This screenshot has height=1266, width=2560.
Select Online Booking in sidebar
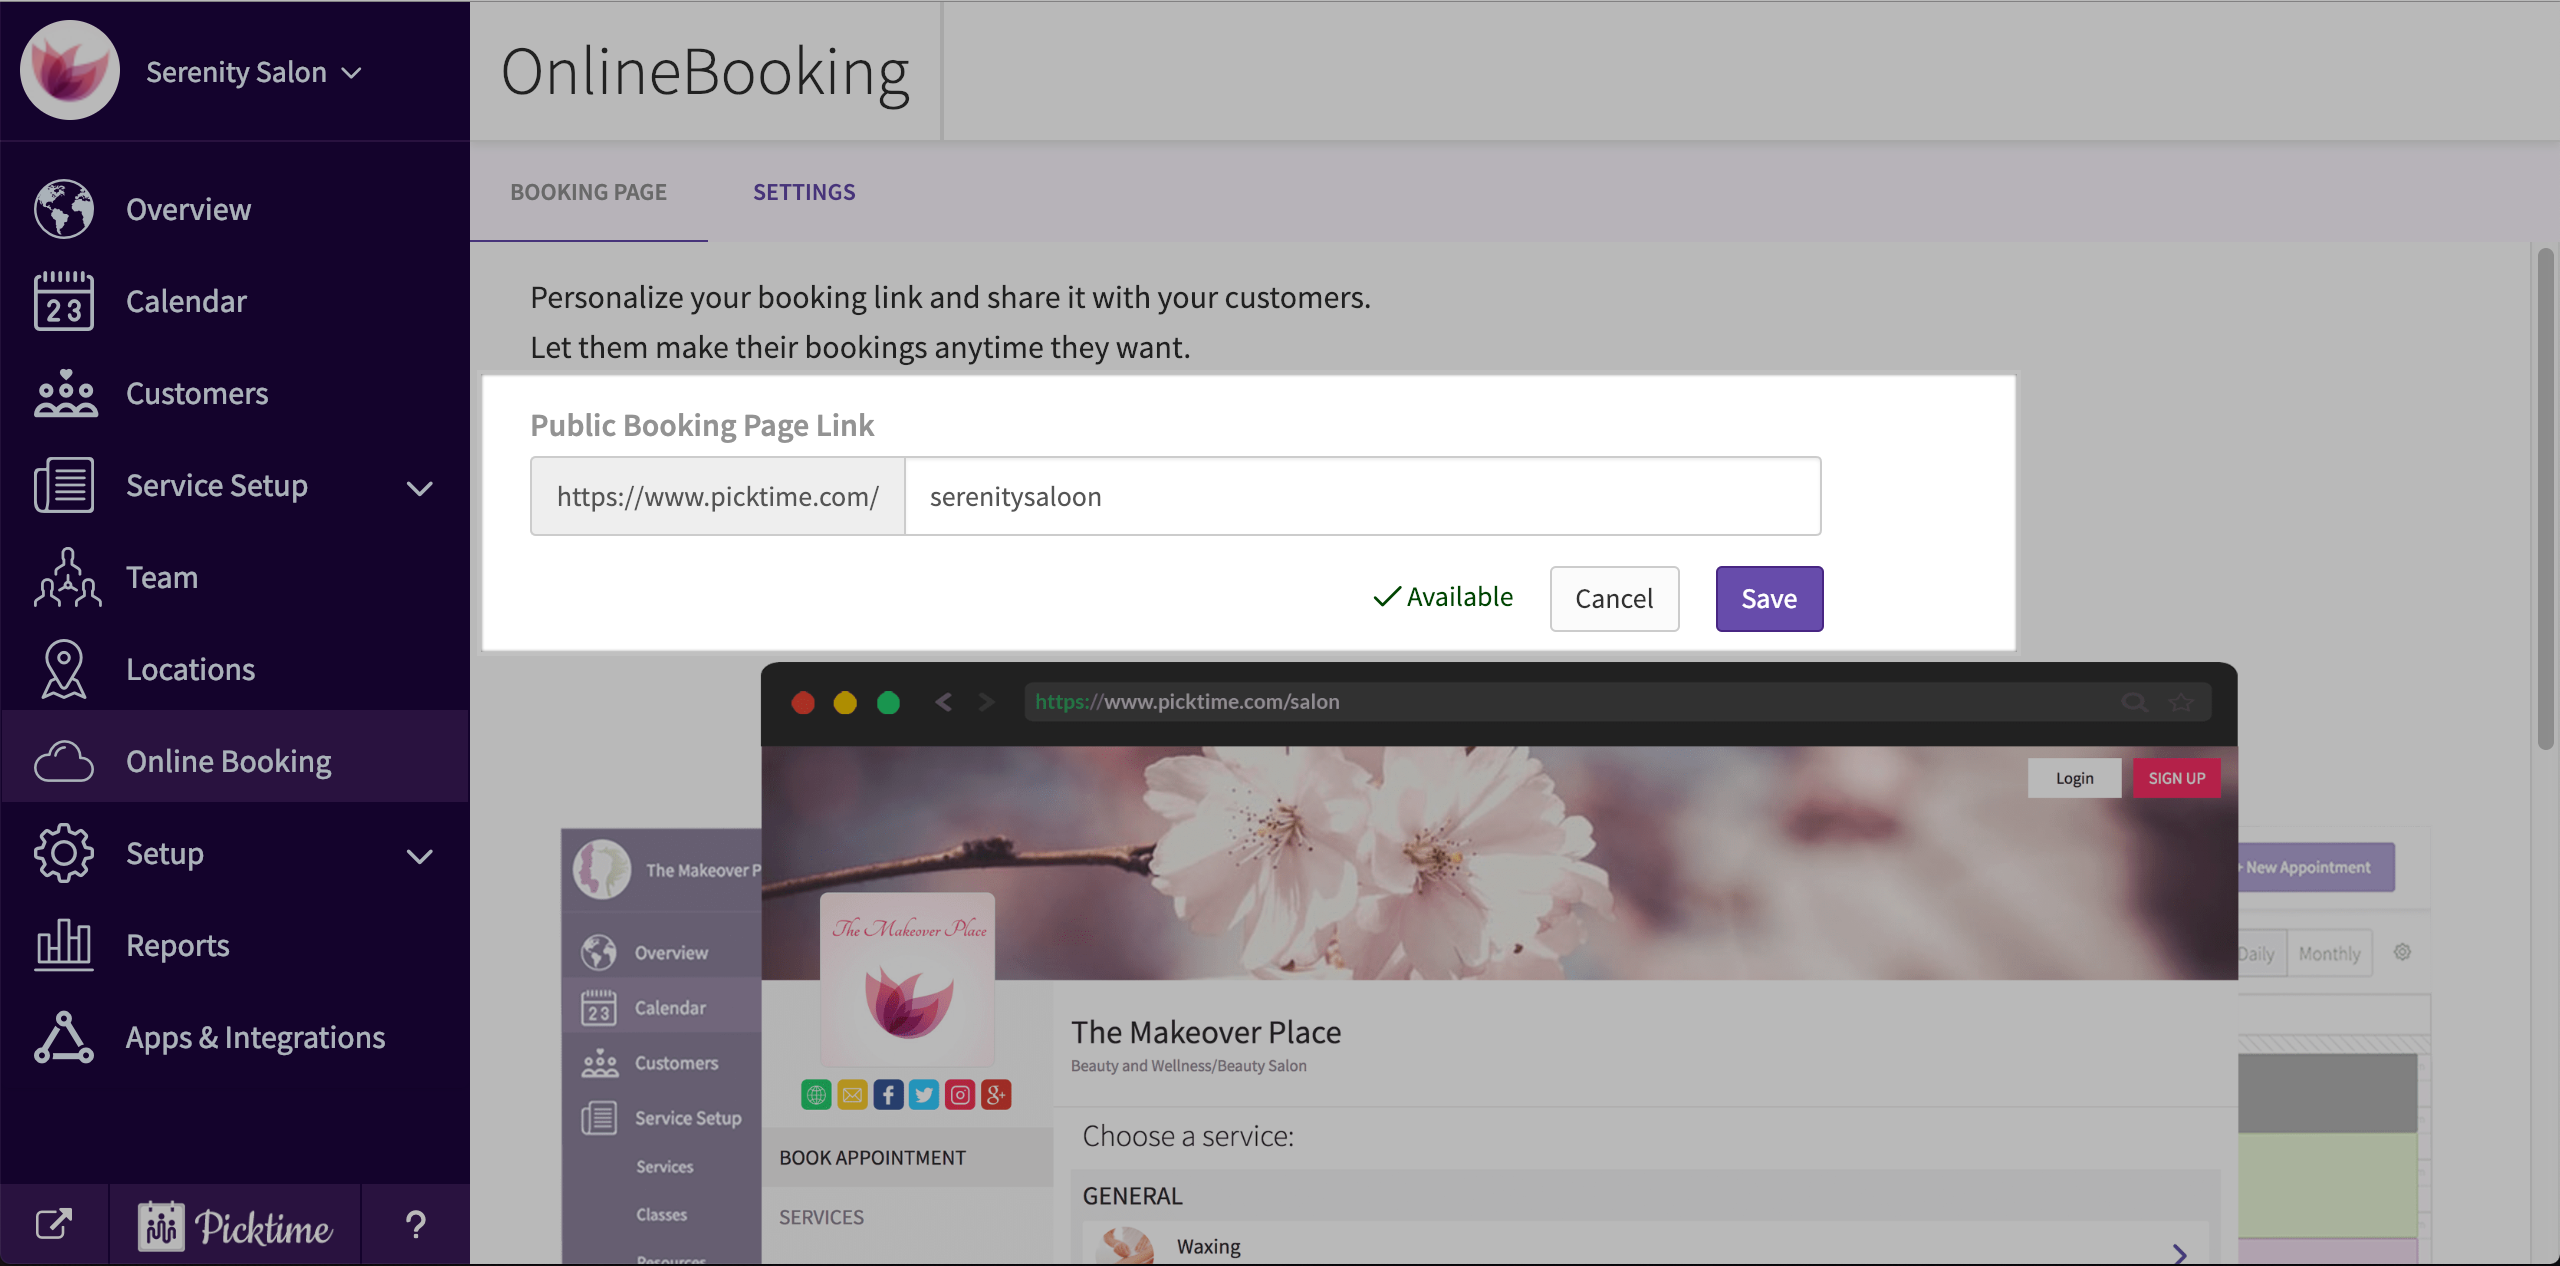point(228,761)
